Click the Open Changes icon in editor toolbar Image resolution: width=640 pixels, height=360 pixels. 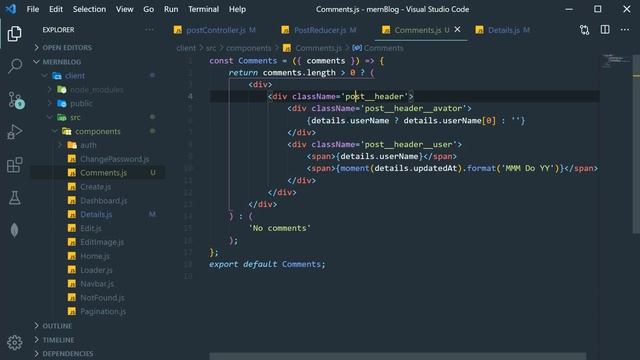[x=584, y=30]
